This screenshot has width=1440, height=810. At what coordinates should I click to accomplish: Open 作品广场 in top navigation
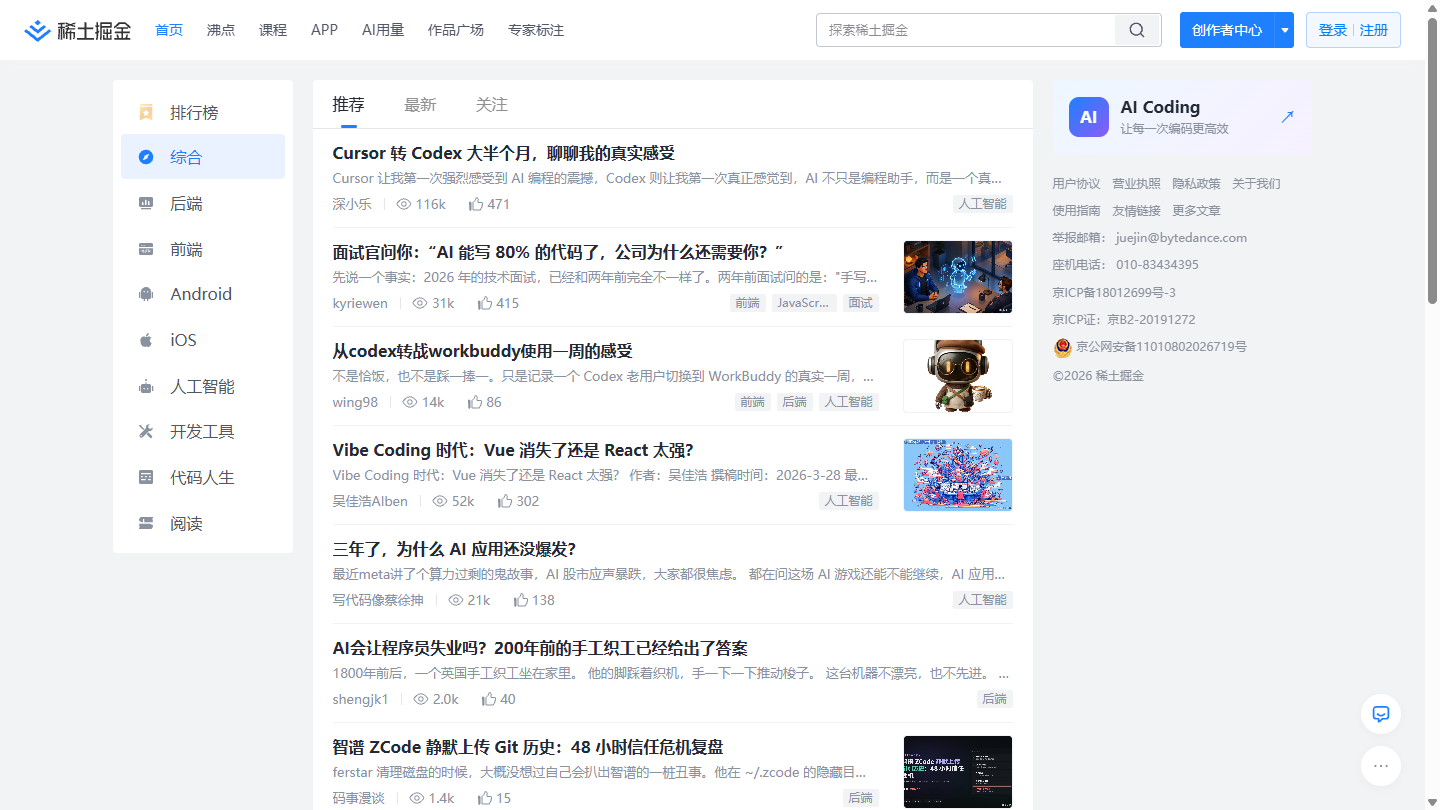(456, 30)
